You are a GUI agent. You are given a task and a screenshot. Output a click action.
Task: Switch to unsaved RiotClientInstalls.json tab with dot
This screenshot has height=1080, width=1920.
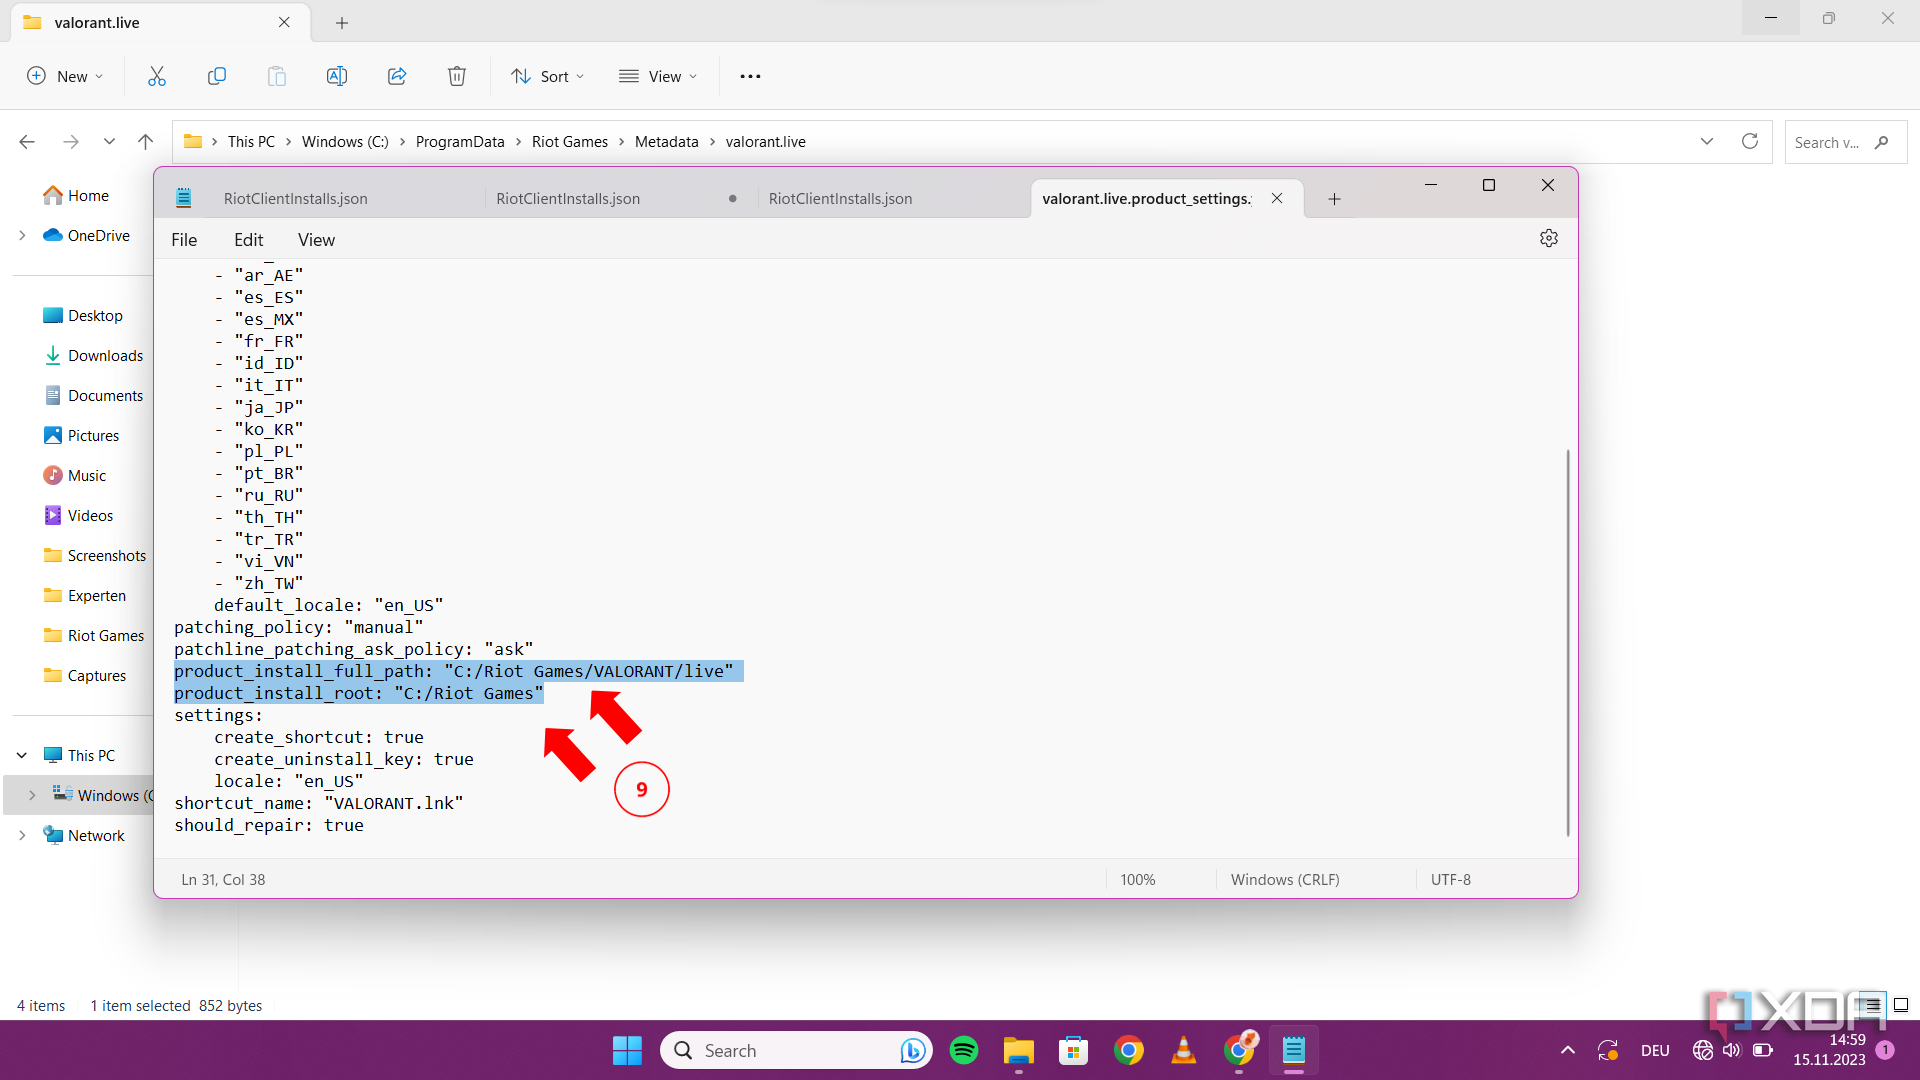click(x=568, y=199)
